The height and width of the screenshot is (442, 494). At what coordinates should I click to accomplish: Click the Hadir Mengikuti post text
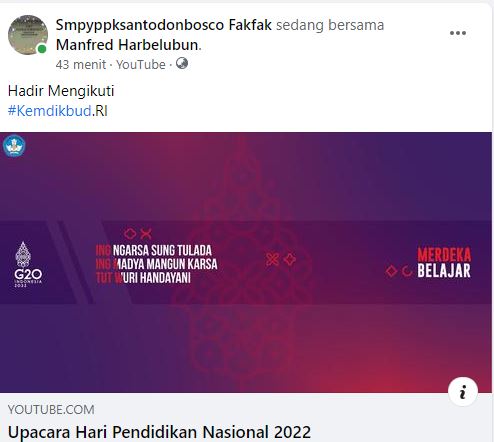click(61, 91)
